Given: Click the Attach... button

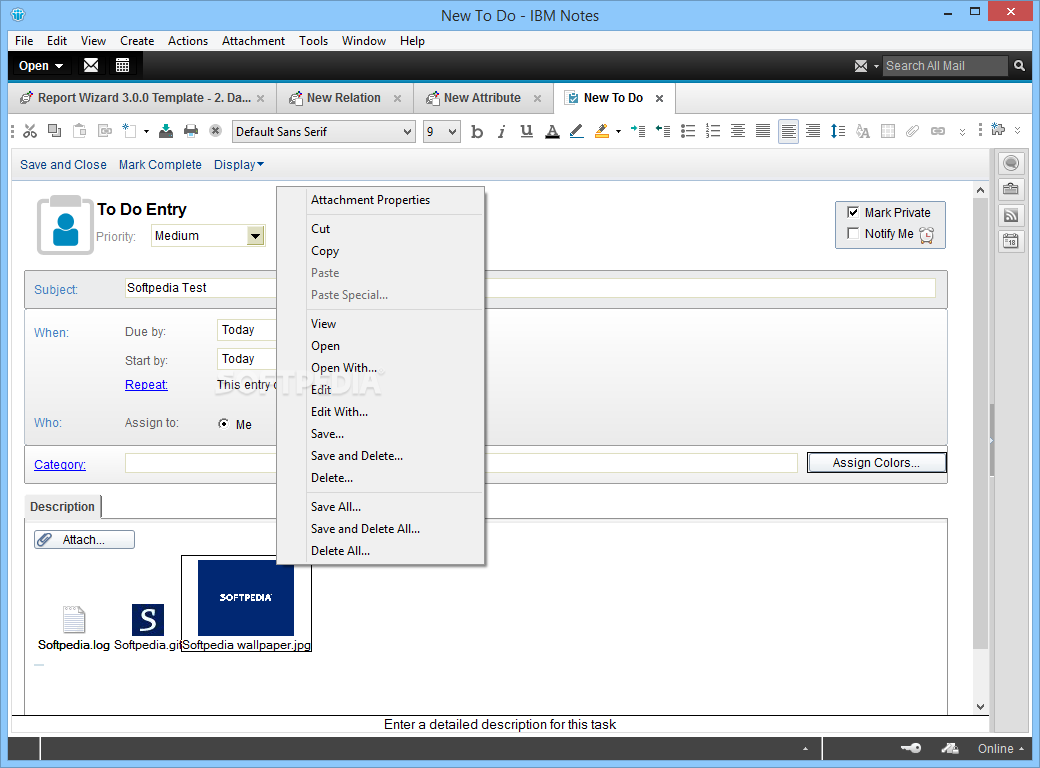Looking at the screenshot, I should 84,539.
